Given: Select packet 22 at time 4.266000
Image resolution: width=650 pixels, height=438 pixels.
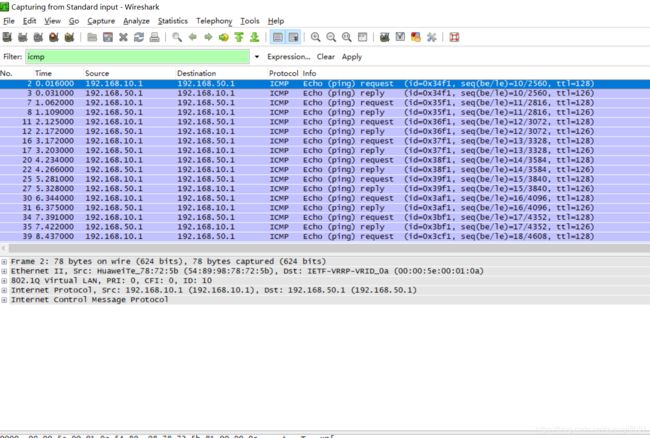Looking at the screenshot, I should click(x=325, y=169).
